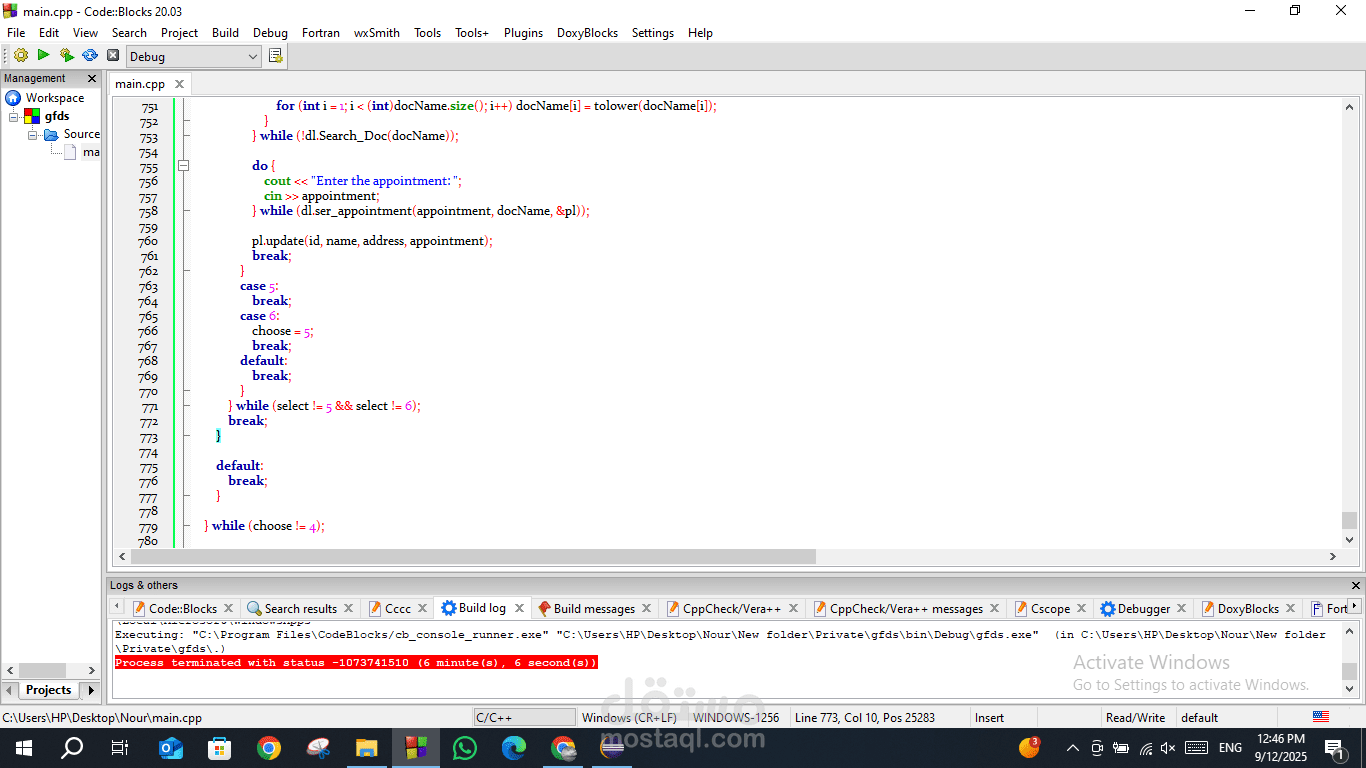Open the Help menu

[x=700, y=33]
